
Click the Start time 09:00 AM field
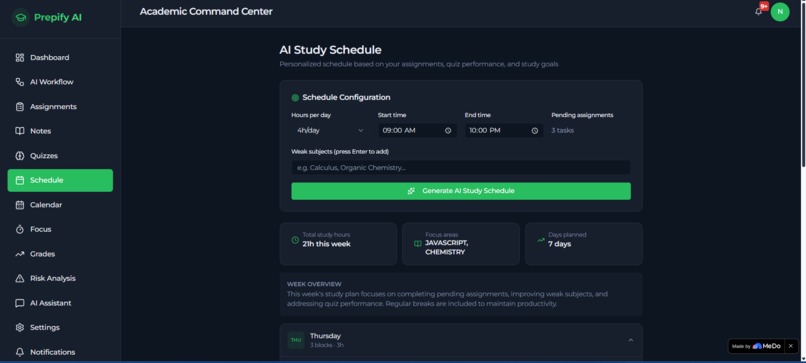(417, 131)
